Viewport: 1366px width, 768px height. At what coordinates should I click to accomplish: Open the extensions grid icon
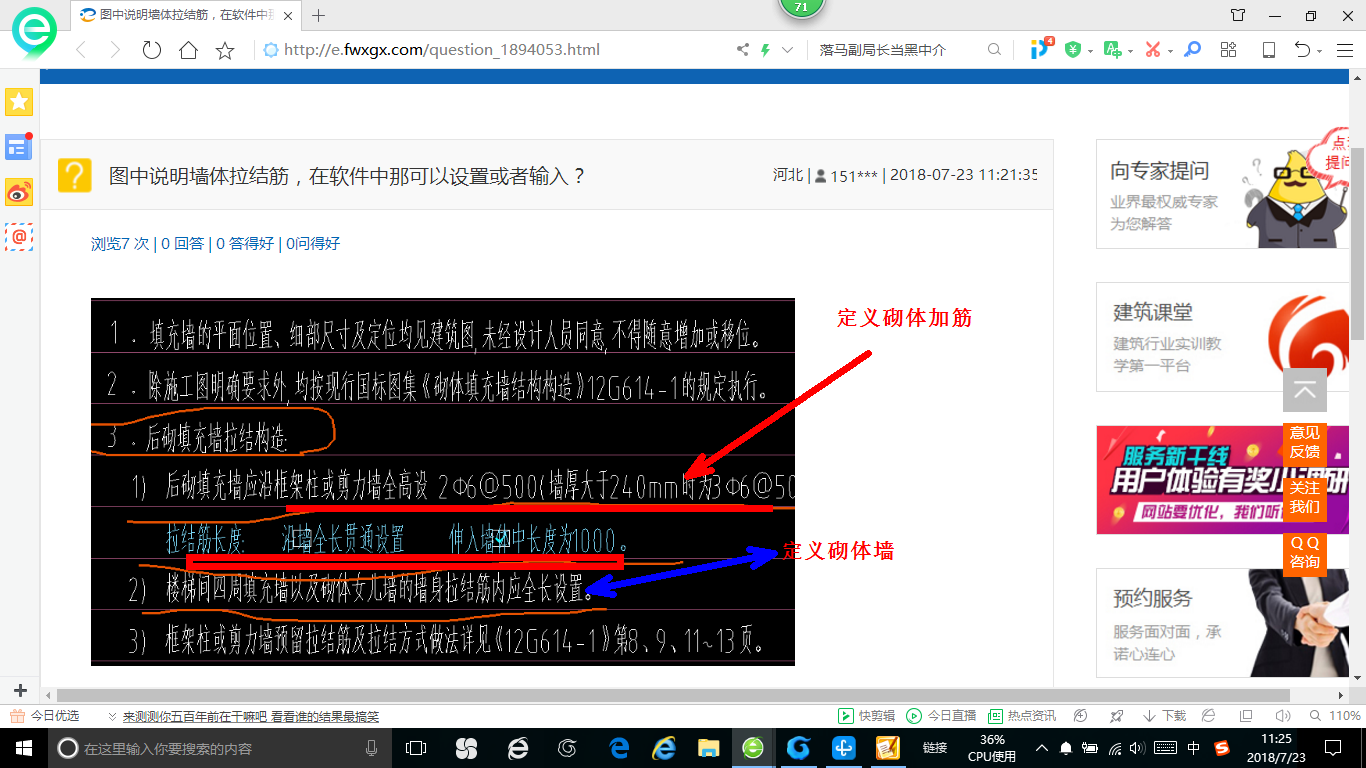point(1229,50)
